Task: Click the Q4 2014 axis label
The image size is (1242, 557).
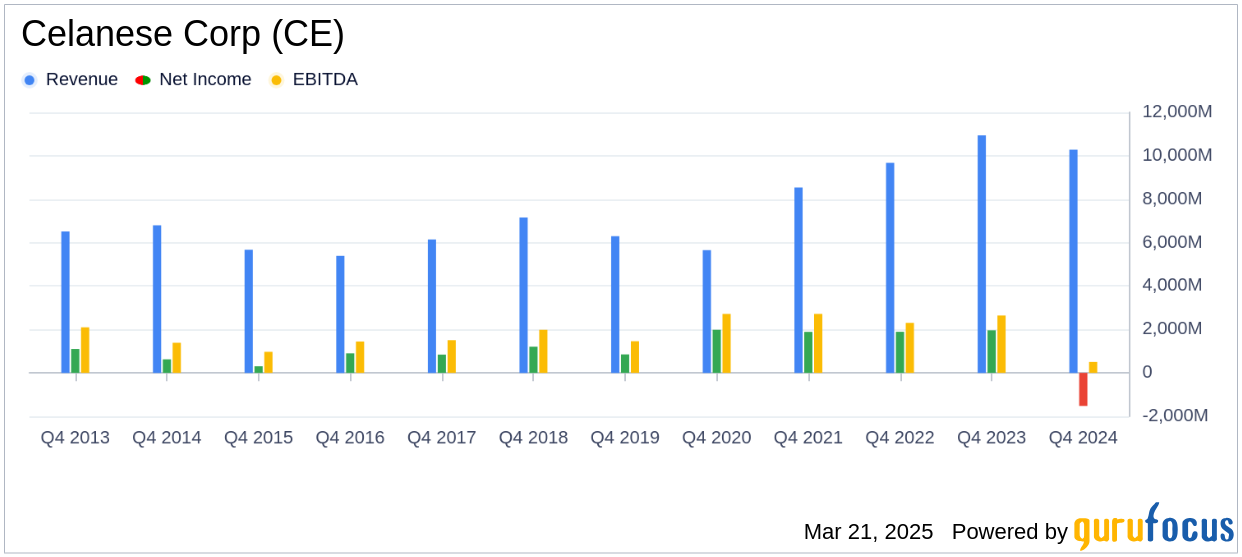Action: pos(167,438)
